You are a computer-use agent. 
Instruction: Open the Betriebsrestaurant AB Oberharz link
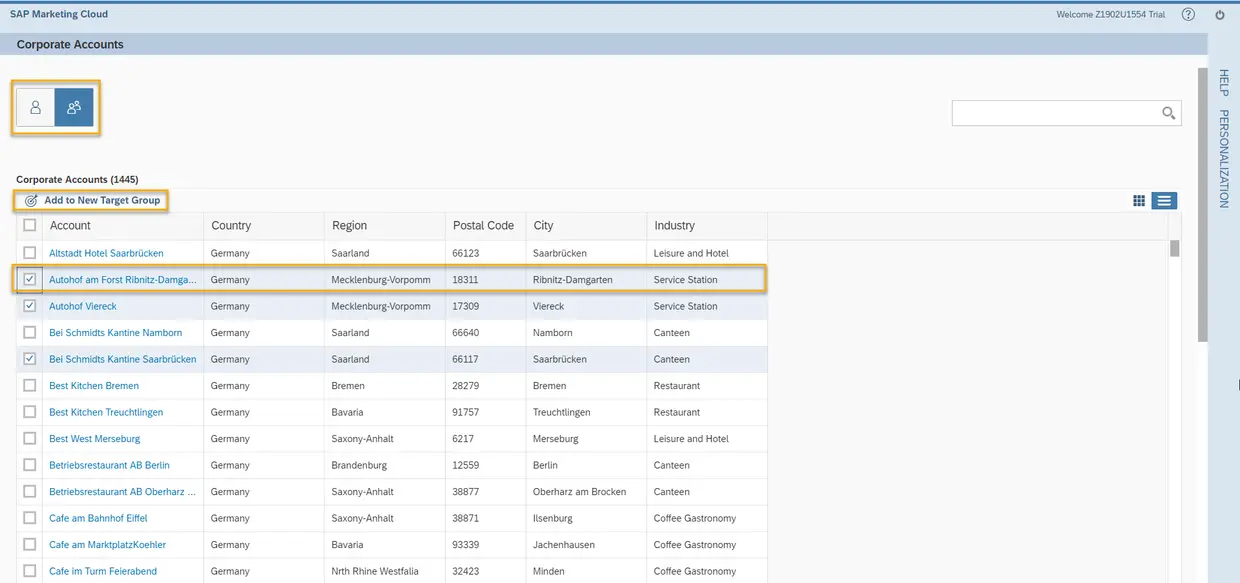pos(123,492)
